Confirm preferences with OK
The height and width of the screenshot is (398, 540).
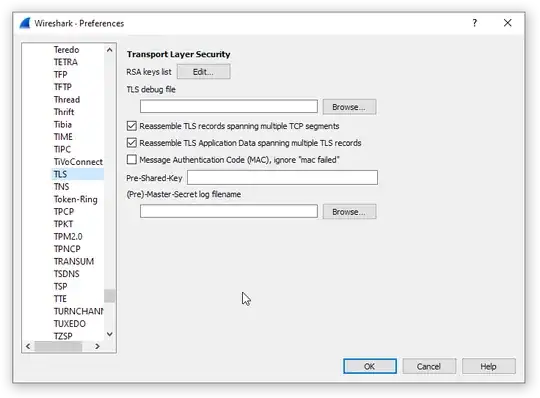370,366
